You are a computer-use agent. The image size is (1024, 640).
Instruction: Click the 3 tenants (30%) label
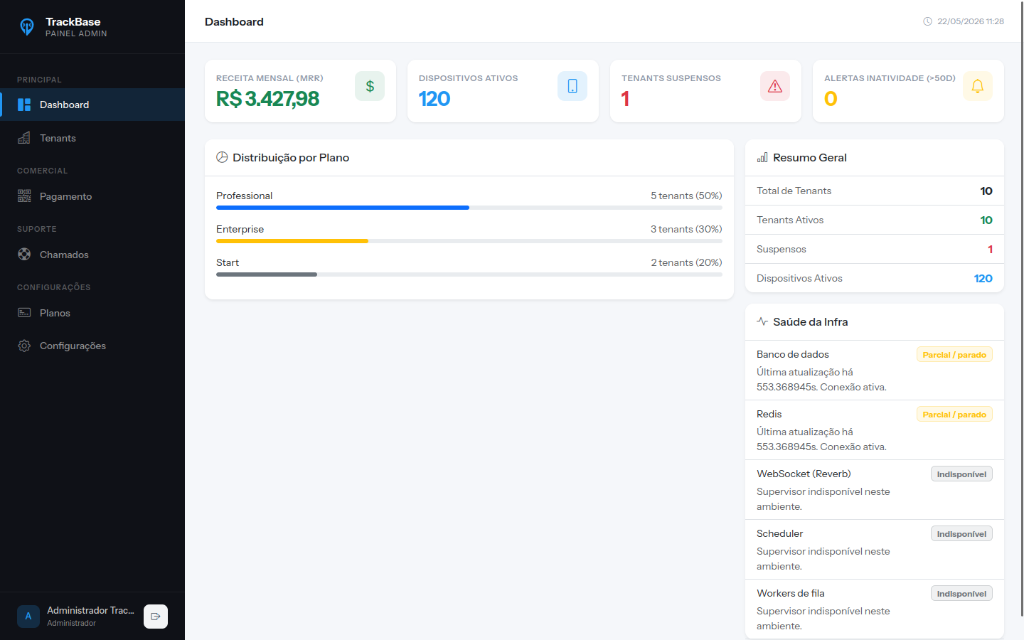(x=686, y=229)
